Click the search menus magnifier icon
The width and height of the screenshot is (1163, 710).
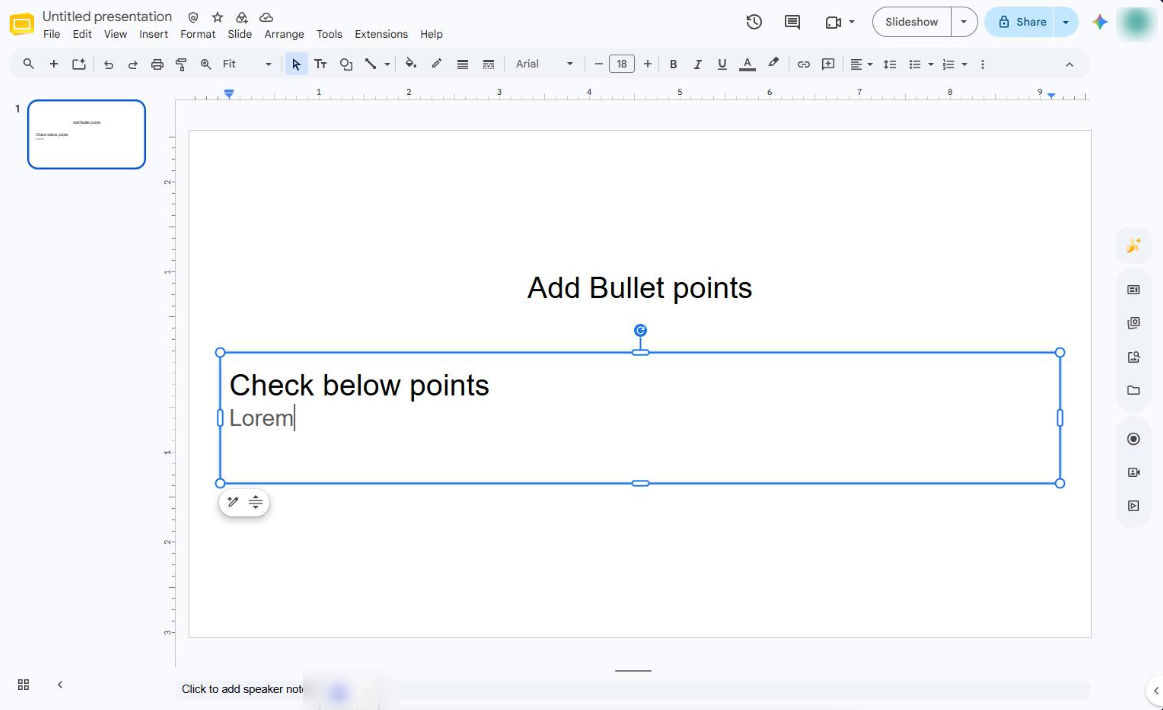[x=28, y=65]
